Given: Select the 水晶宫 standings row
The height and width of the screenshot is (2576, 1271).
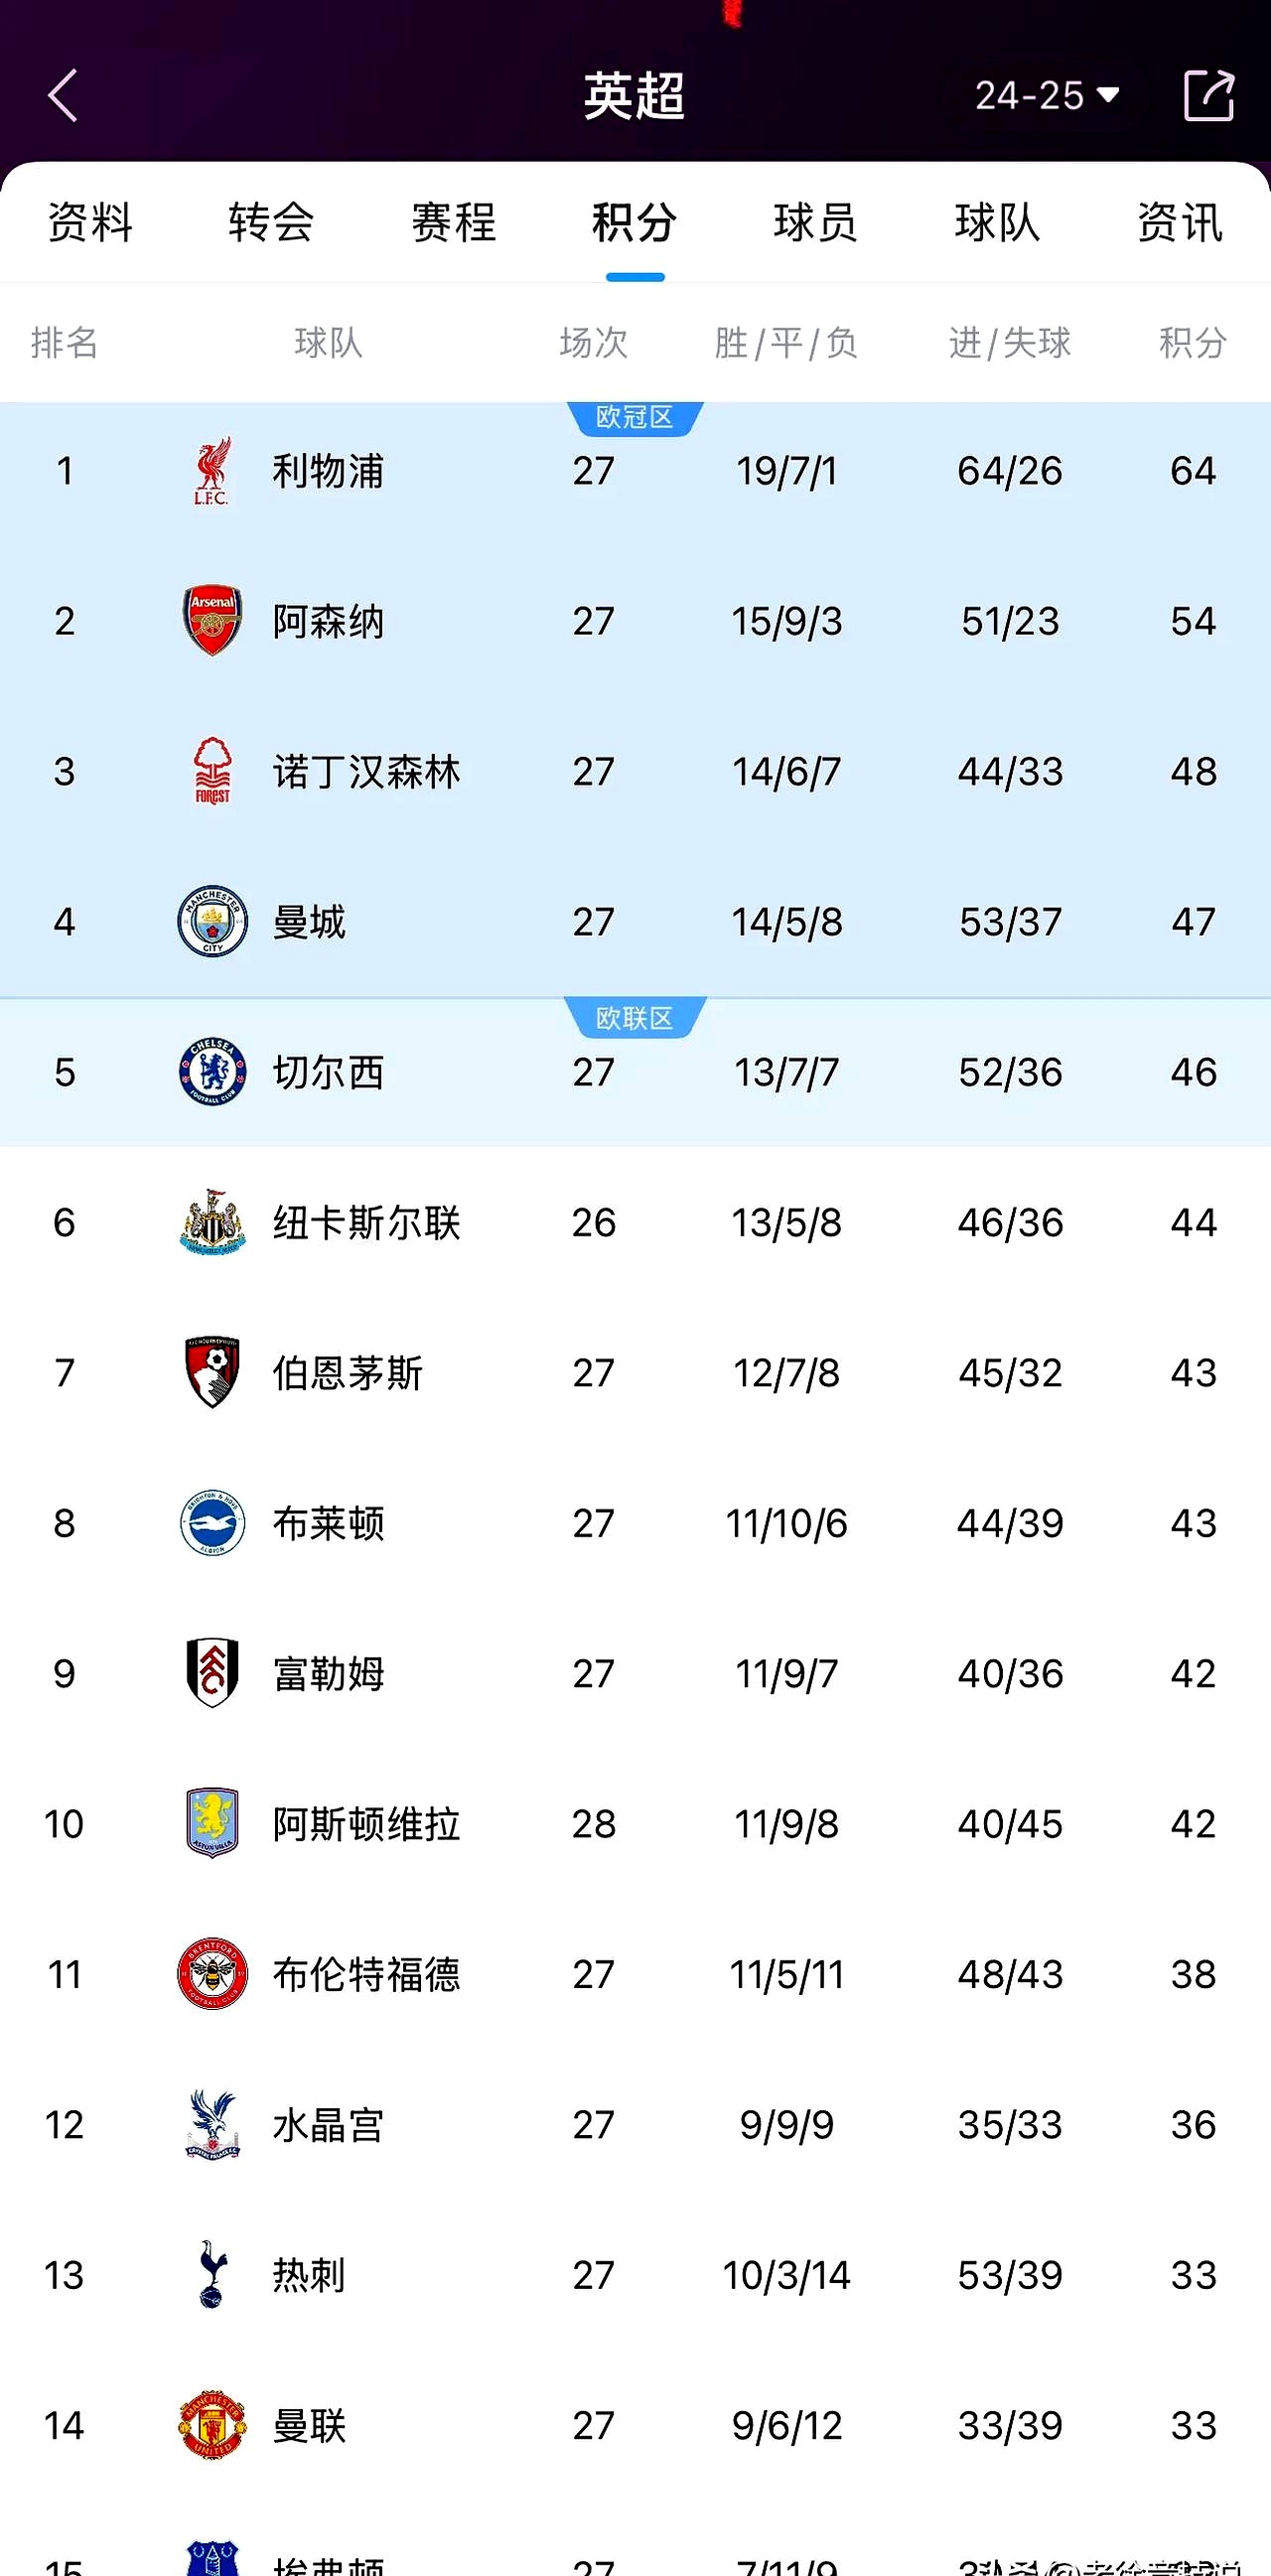Looking at the screenshot, I should coord(635,2125).
